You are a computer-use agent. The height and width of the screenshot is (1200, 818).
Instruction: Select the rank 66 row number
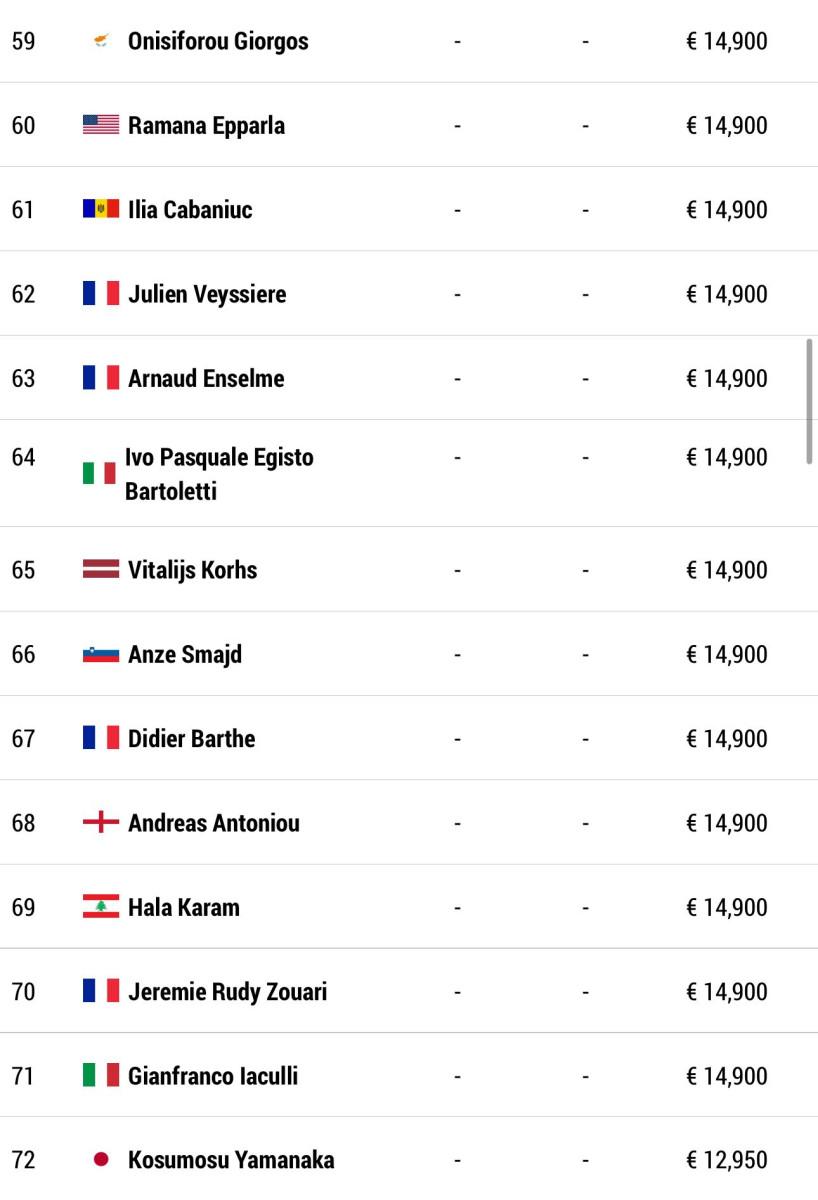point(23,654)
